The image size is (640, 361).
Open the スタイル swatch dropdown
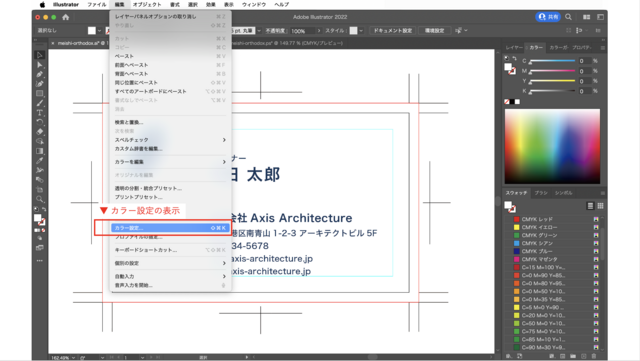pos(361,31)
